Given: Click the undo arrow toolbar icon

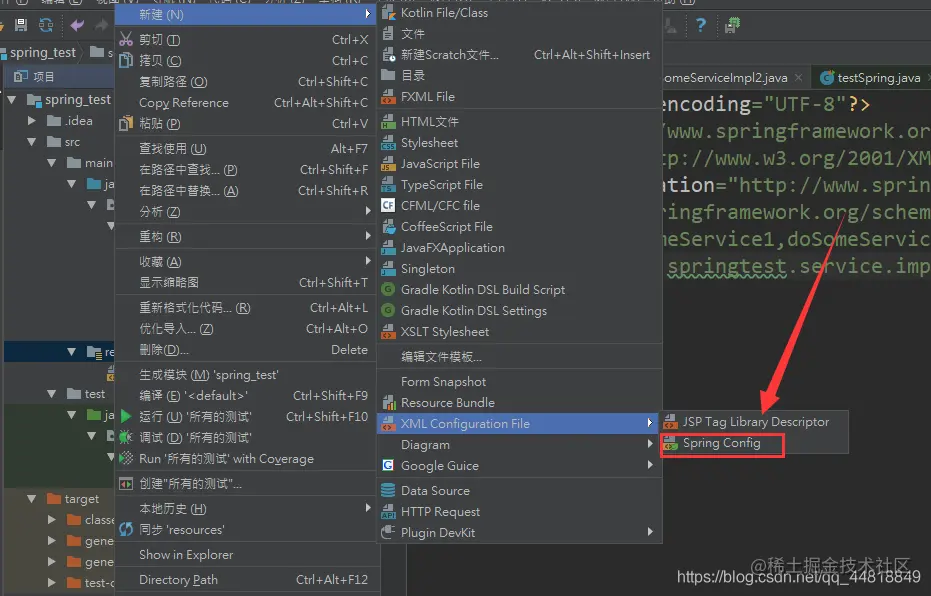Looking at the screenshot, I should click(77, 24).
